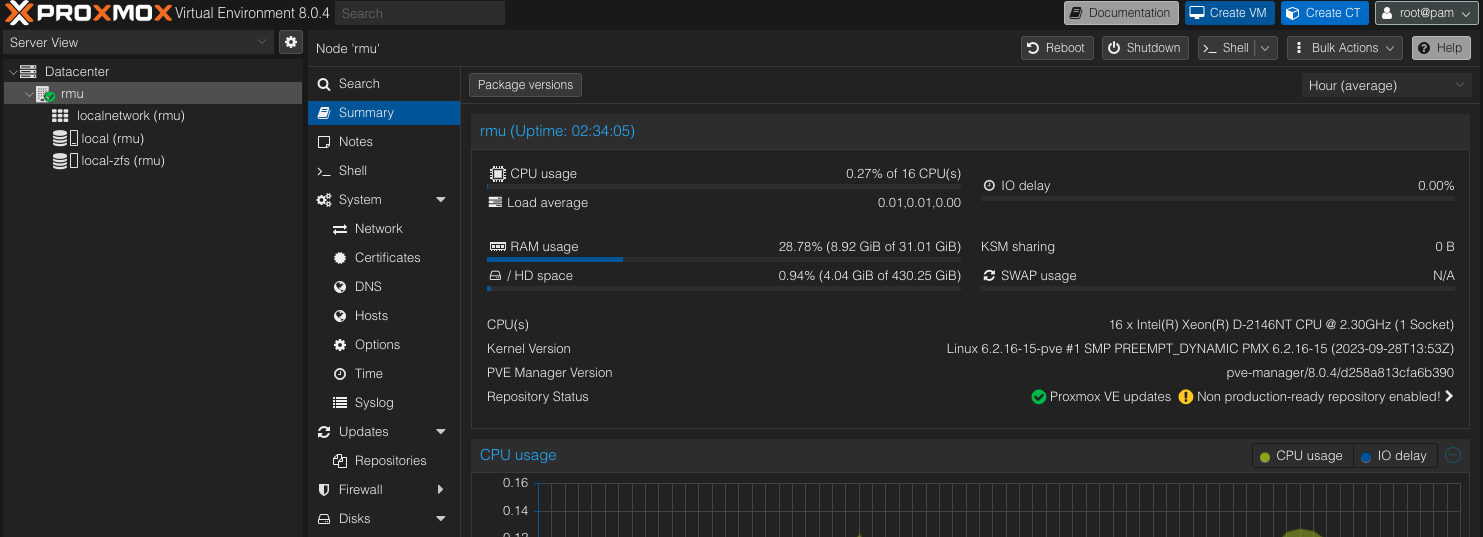Toggle the IO delay chart legend
The height and width of the screenshot is (537, 1483).
pyautogui.click(x=1395, y=456)
